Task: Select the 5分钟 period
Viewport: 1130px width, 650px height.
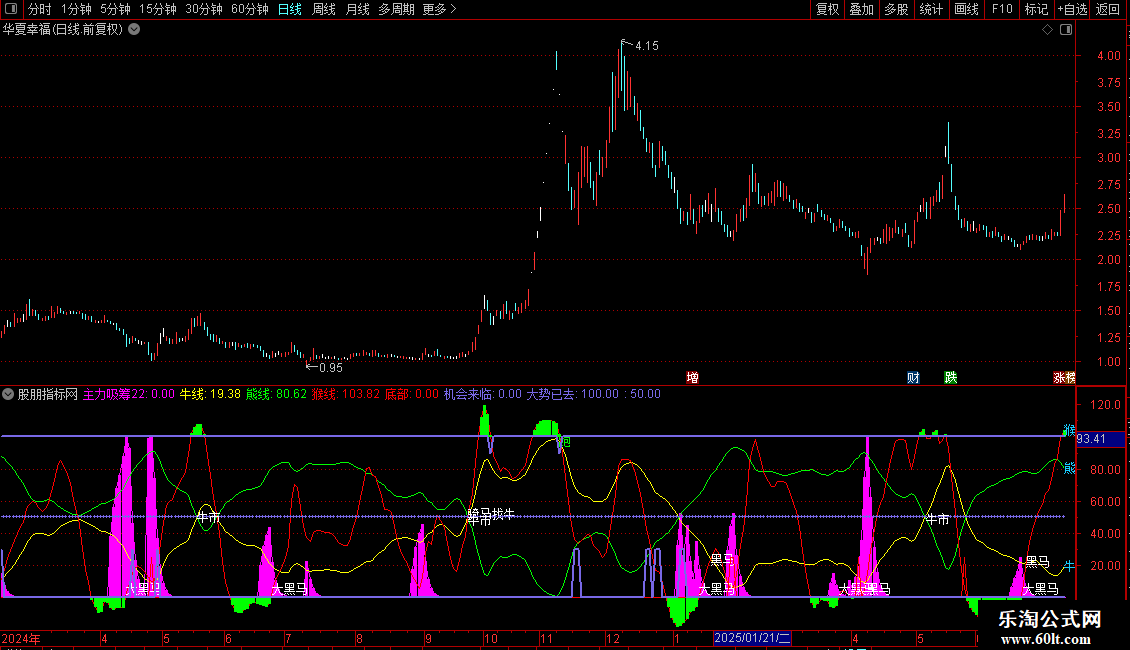Action: 115,9
